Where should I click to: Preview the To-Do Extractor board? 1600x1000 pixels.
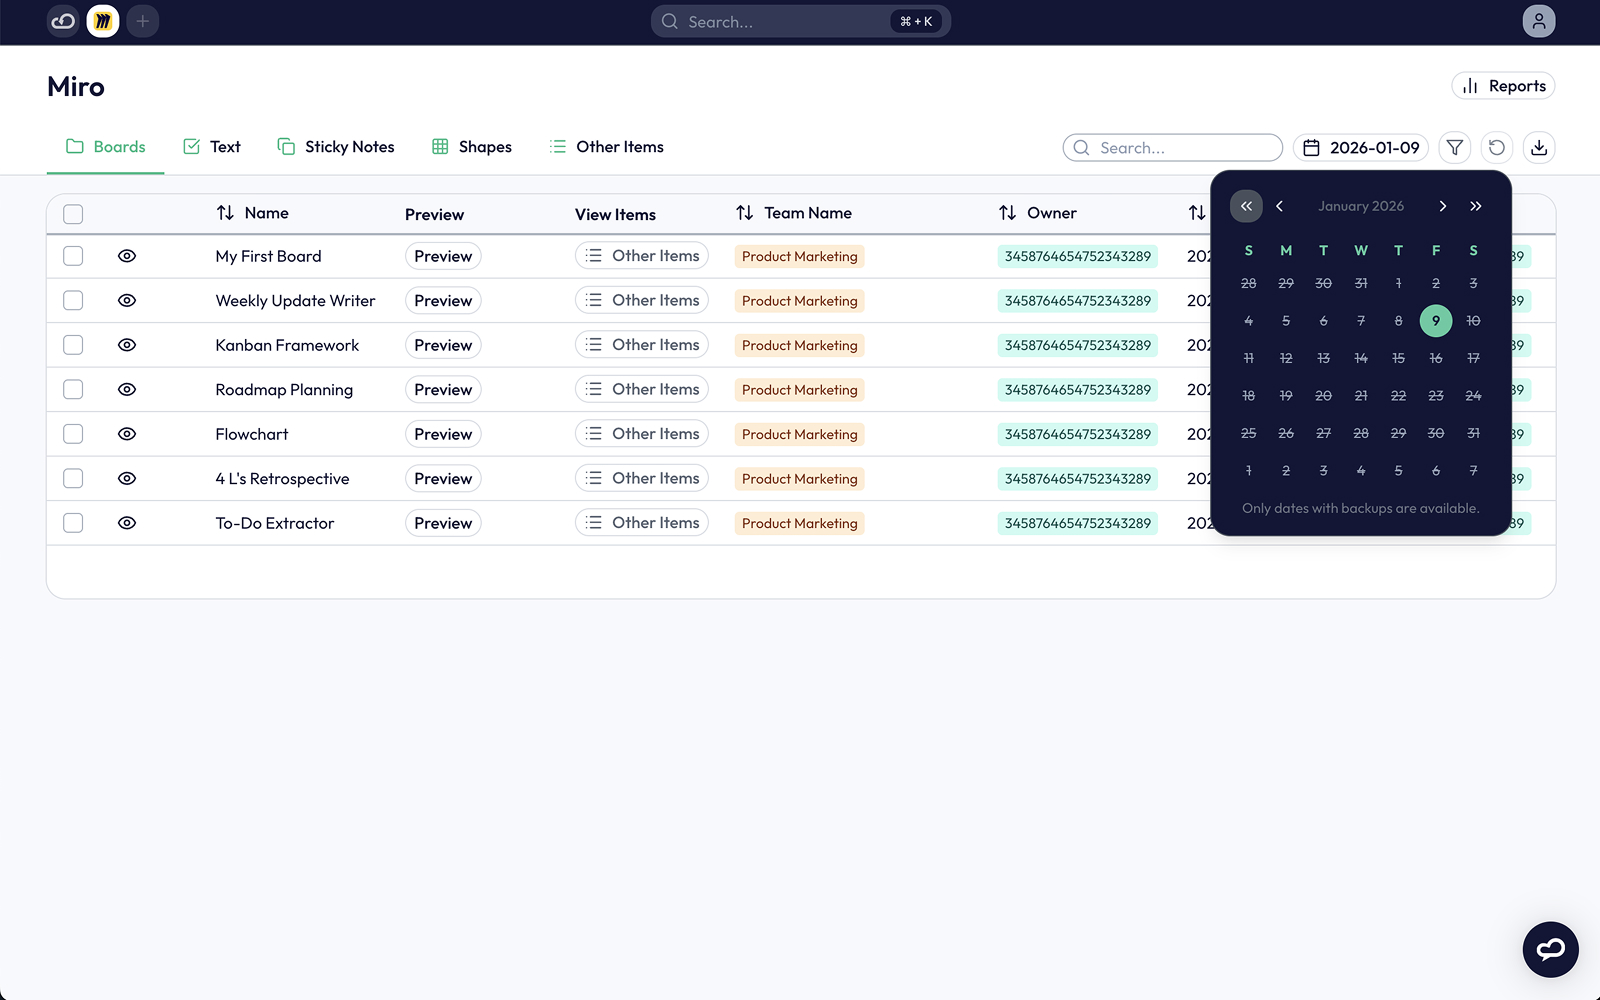click(443, 523)
